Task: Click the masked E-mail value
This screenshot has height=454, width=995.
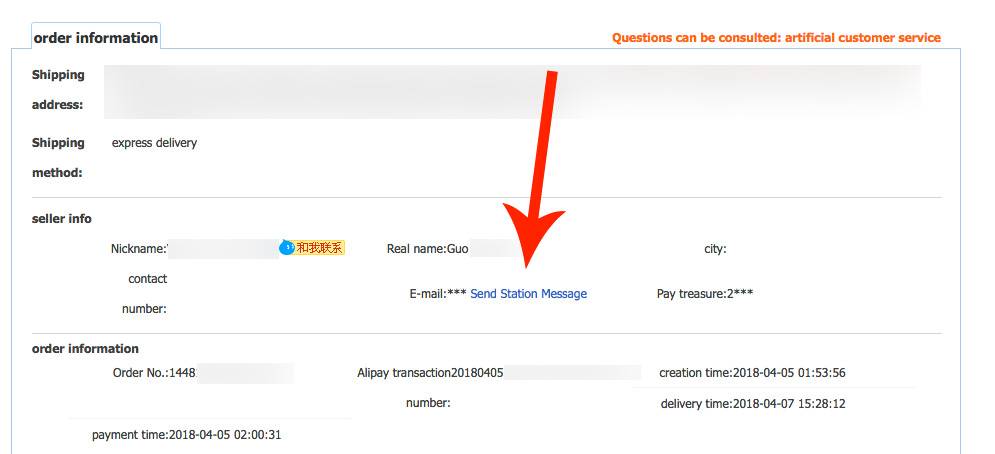Action: pyautogui.click(x=457, y=294)
